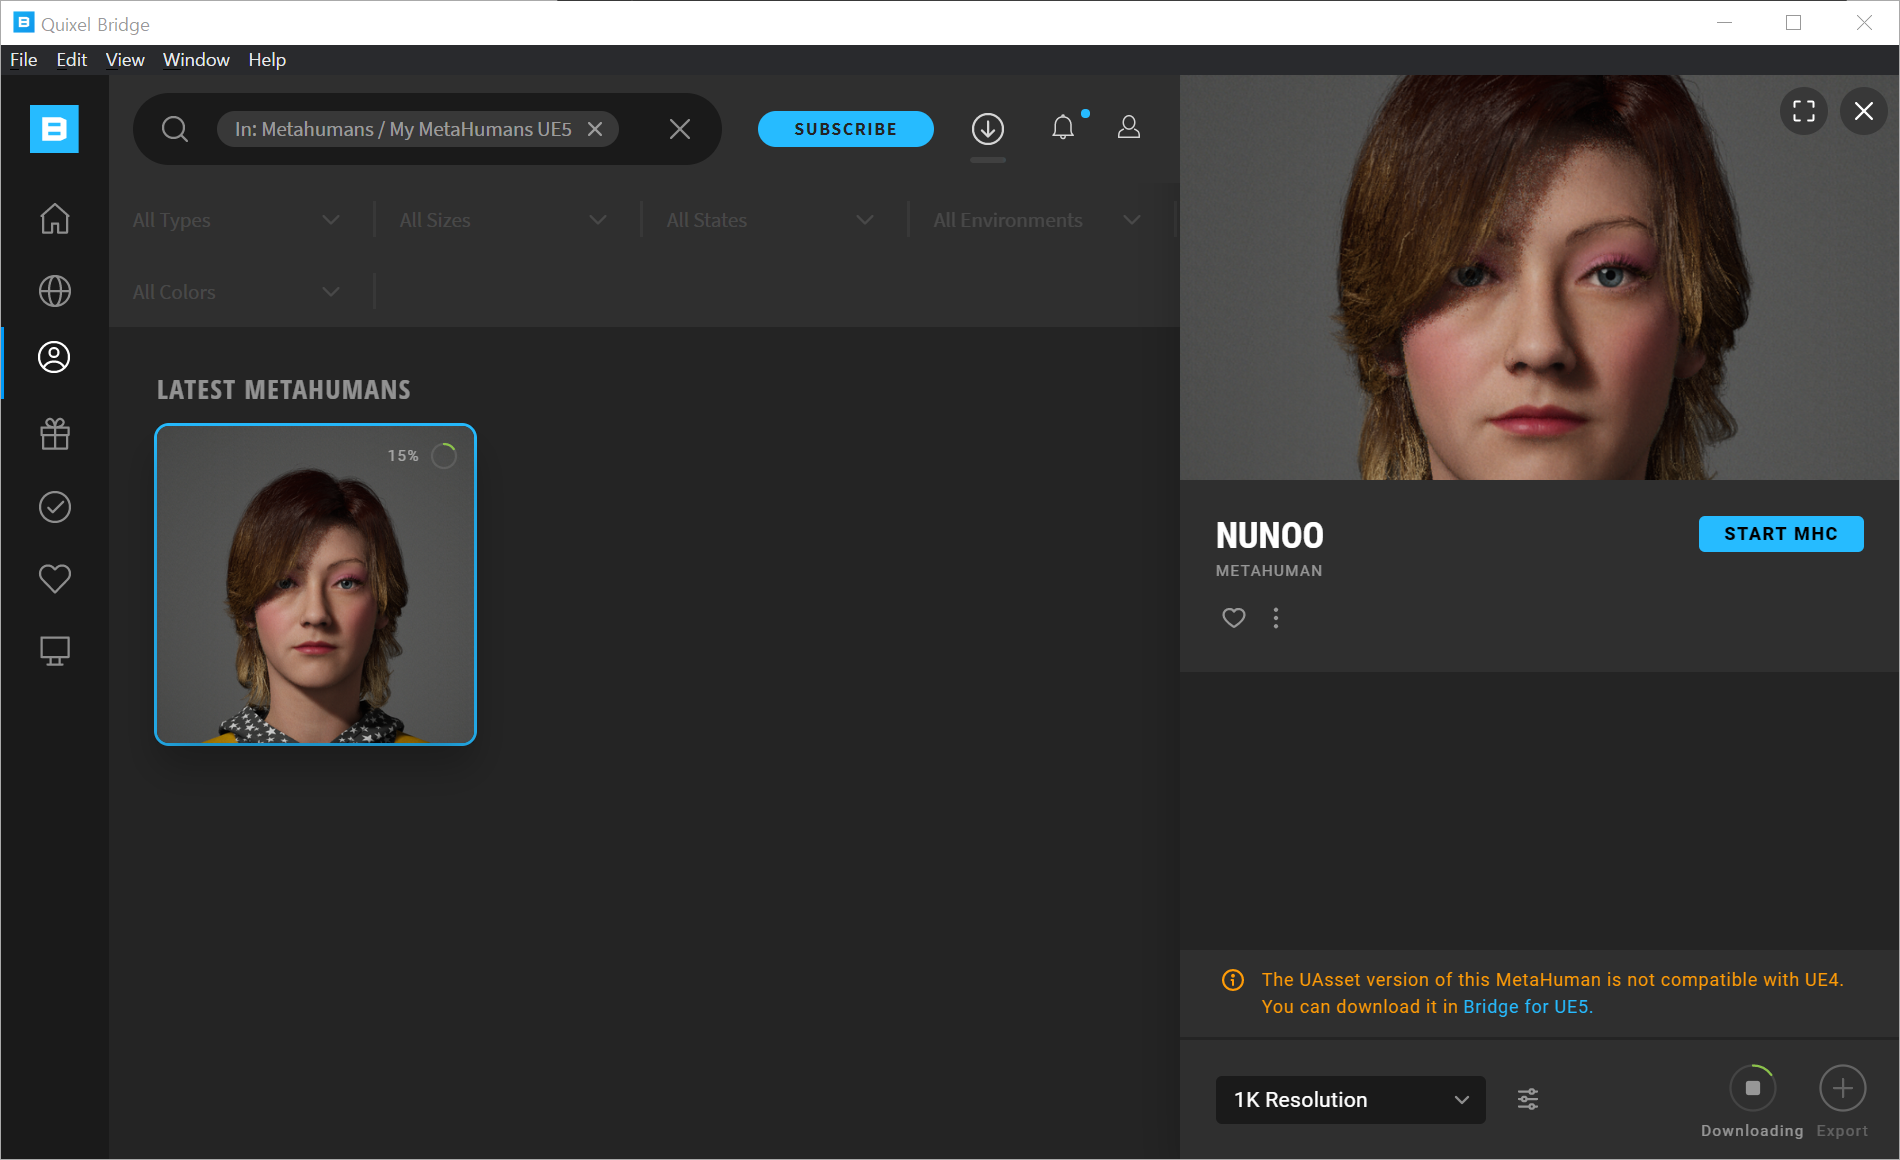Click the info icon in compatibility warning

click(x=1233, y=980)
